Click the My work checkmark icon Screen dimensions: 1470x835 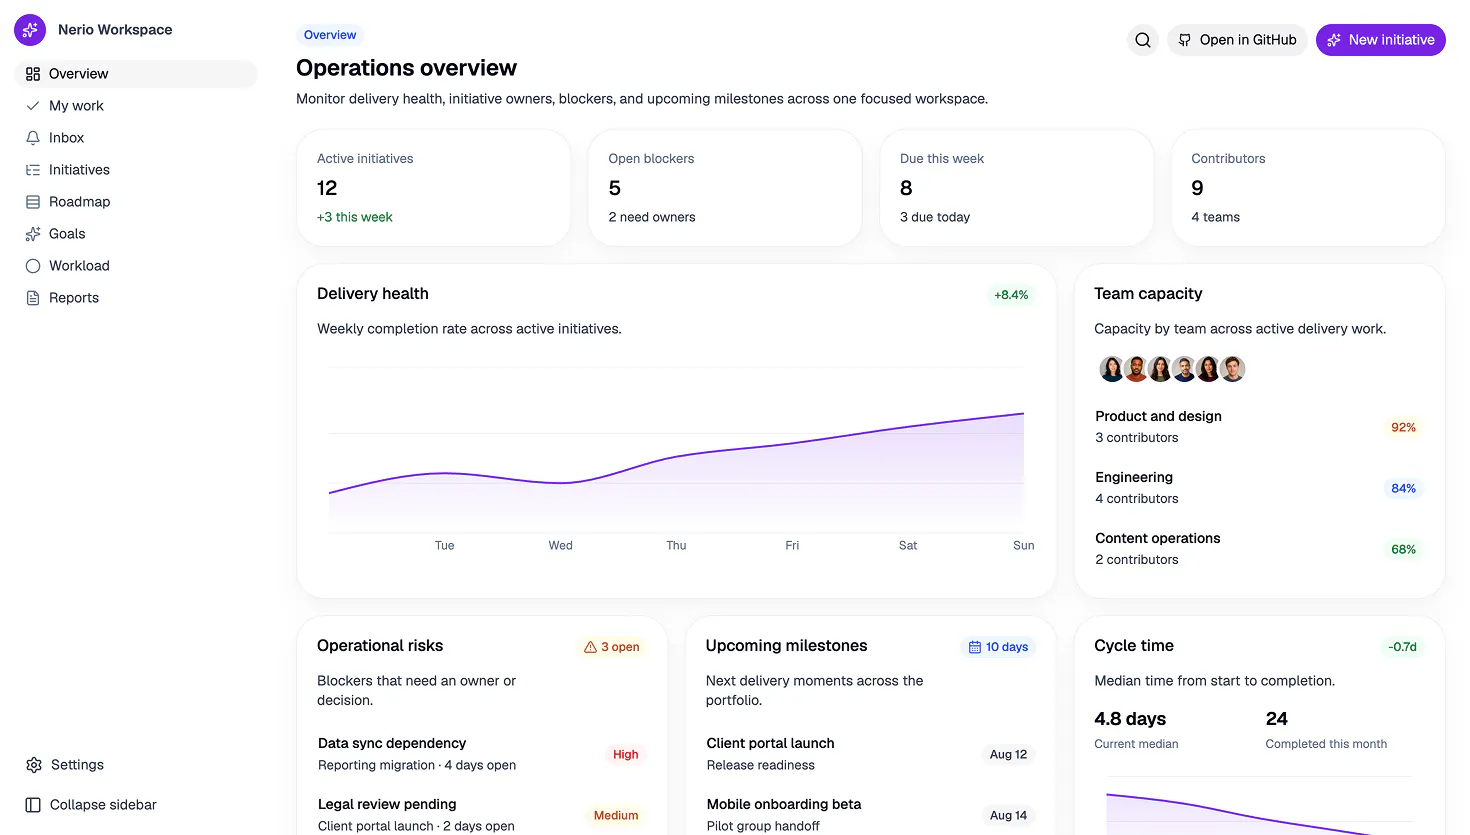tap(33, 106)
